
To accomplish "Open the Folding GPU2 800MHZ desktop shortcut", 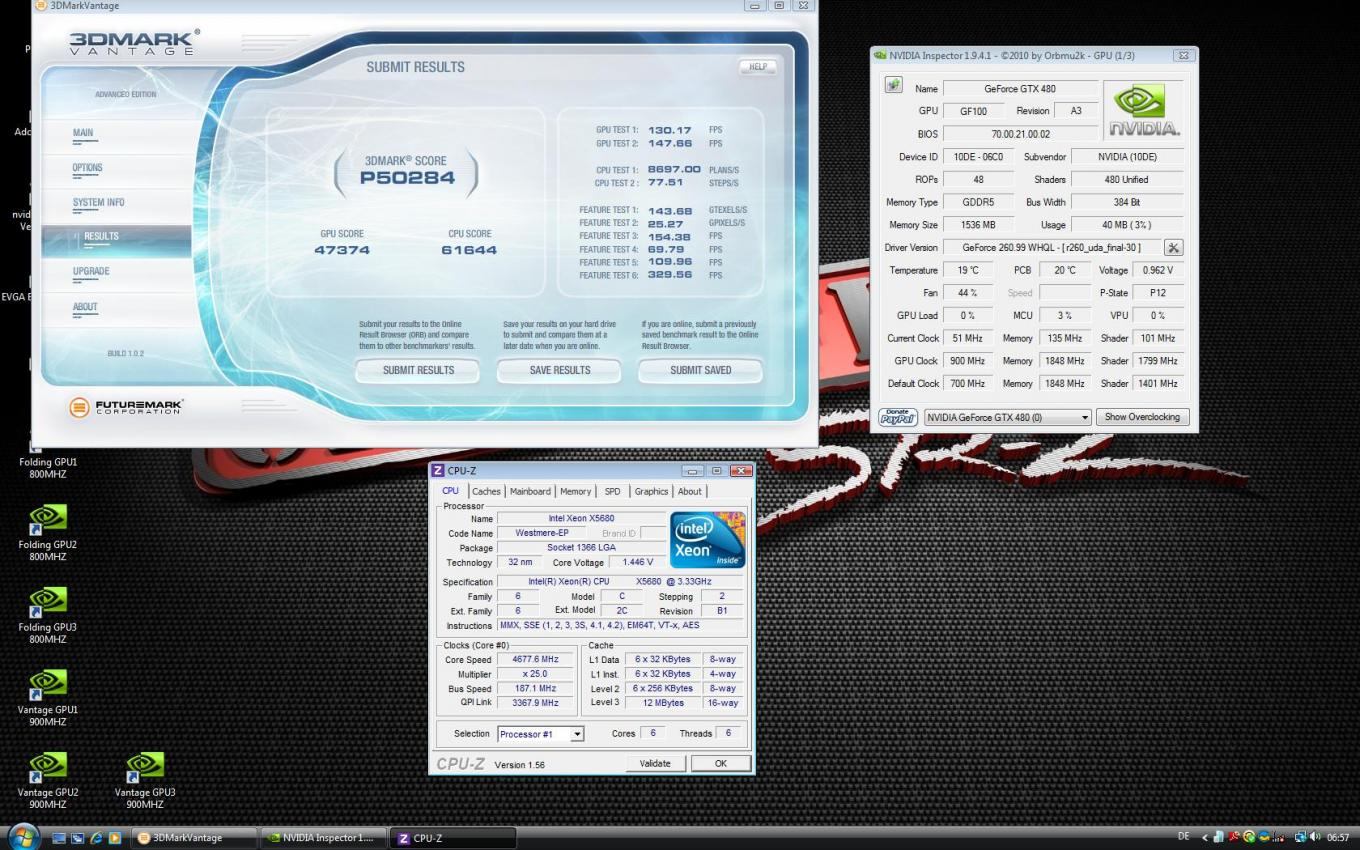I will [47, 533].
